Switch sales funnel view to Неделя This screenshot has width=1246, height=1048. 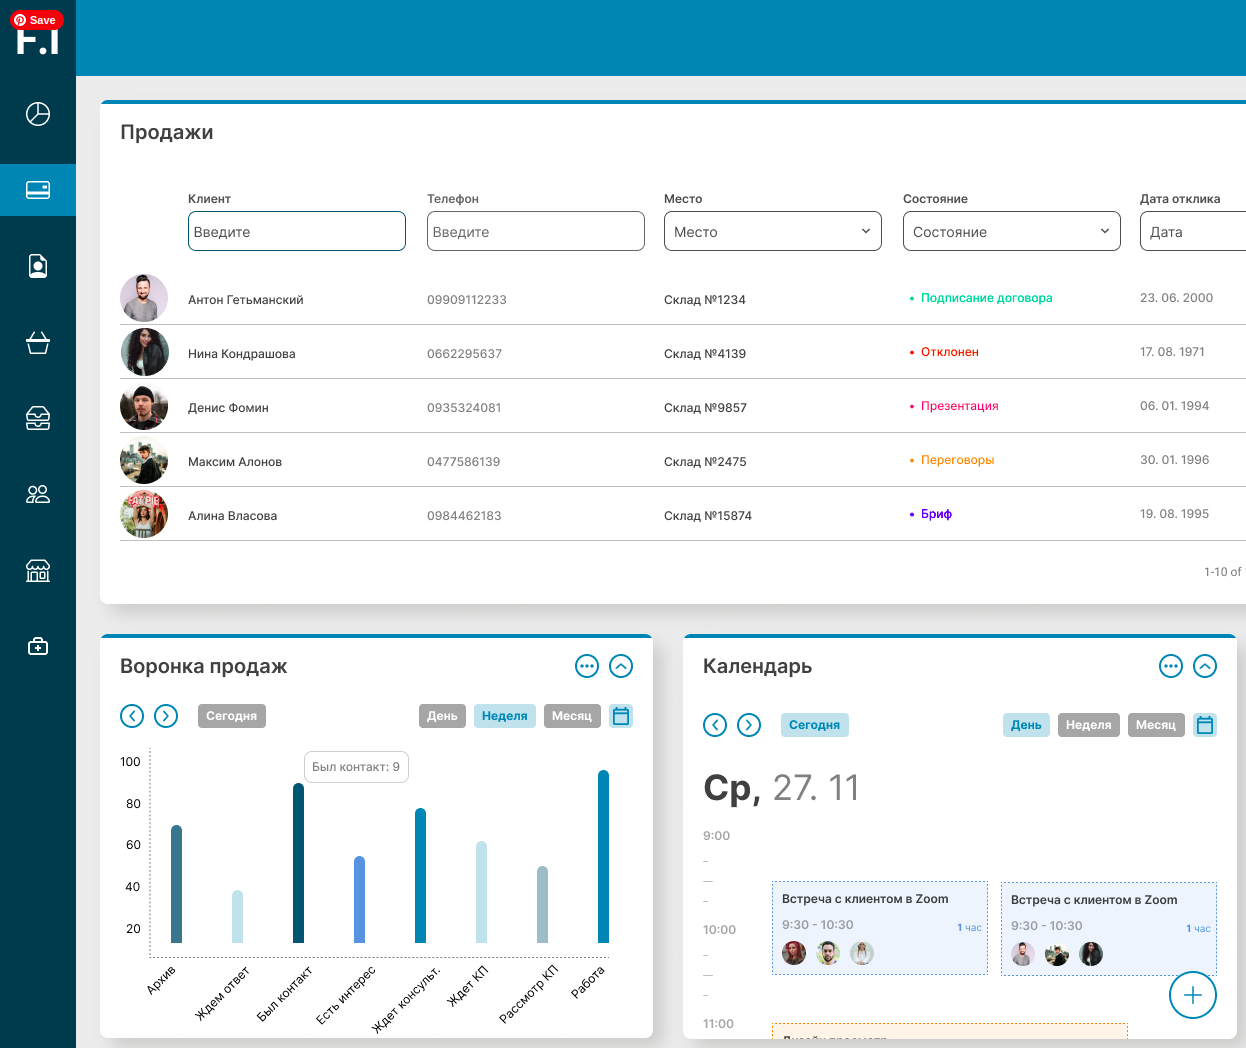coord(504,716)
